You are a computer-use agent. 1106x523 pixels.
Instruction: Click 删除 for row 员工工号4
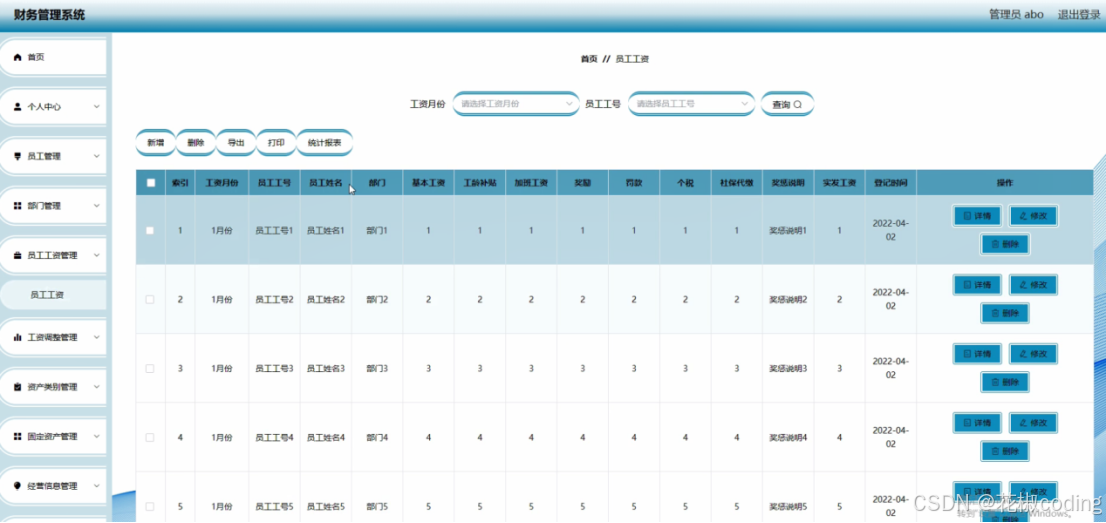tap(1004, 452)
